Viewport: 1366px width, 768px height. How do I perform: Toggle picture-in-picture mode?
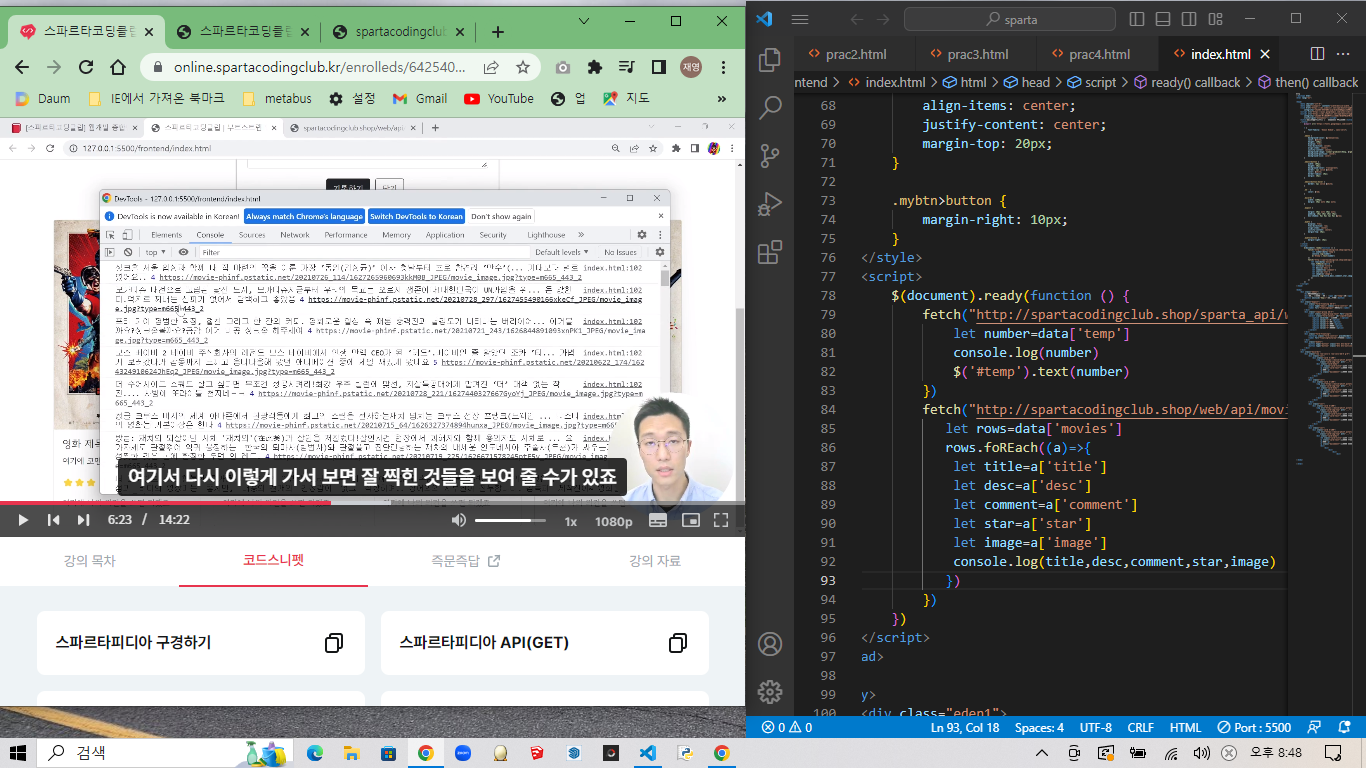(690, 520)
